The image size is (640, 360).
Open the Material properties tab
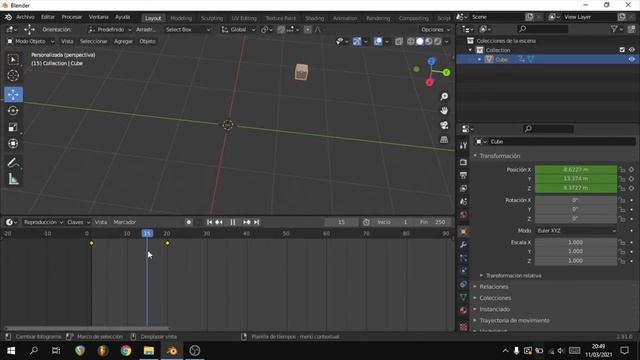[463, 310]
